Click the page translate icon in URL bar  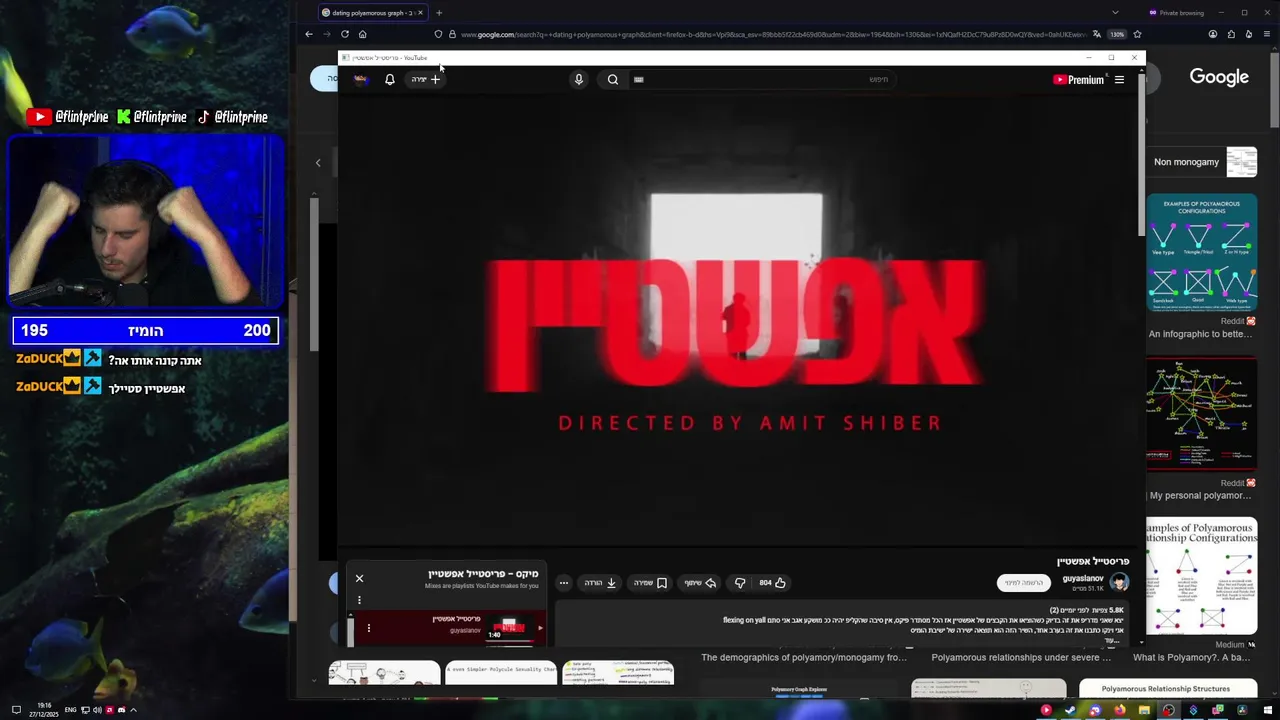pyautogui.click(x=1097, y=34)
